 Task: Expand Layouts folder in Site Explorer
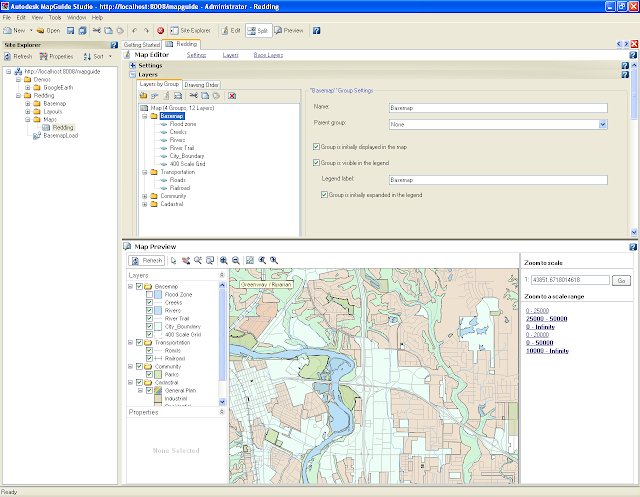27,111
